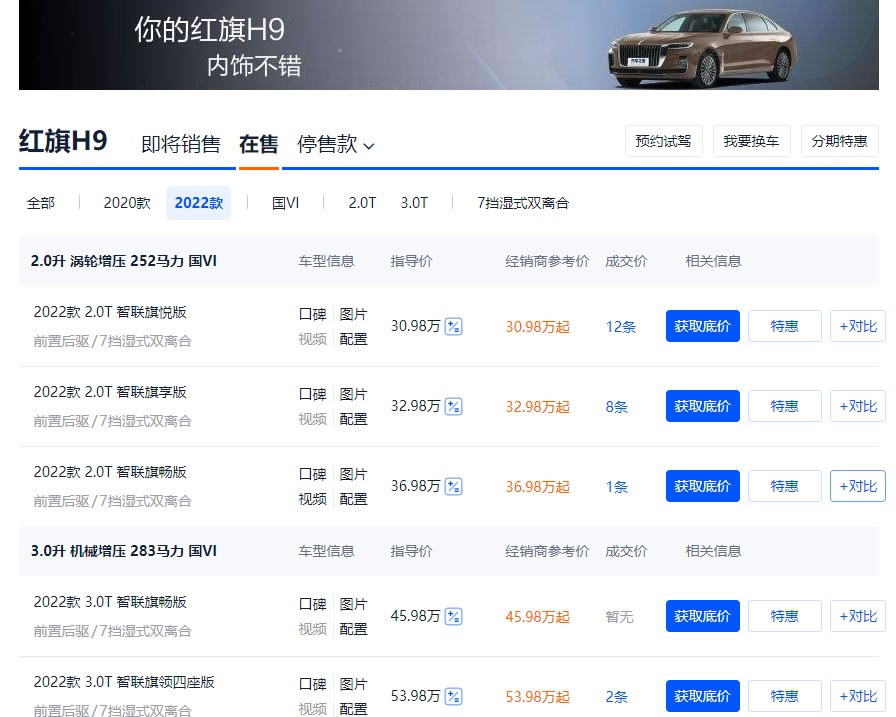Click the 我要换车 button

tap(751, 141)
